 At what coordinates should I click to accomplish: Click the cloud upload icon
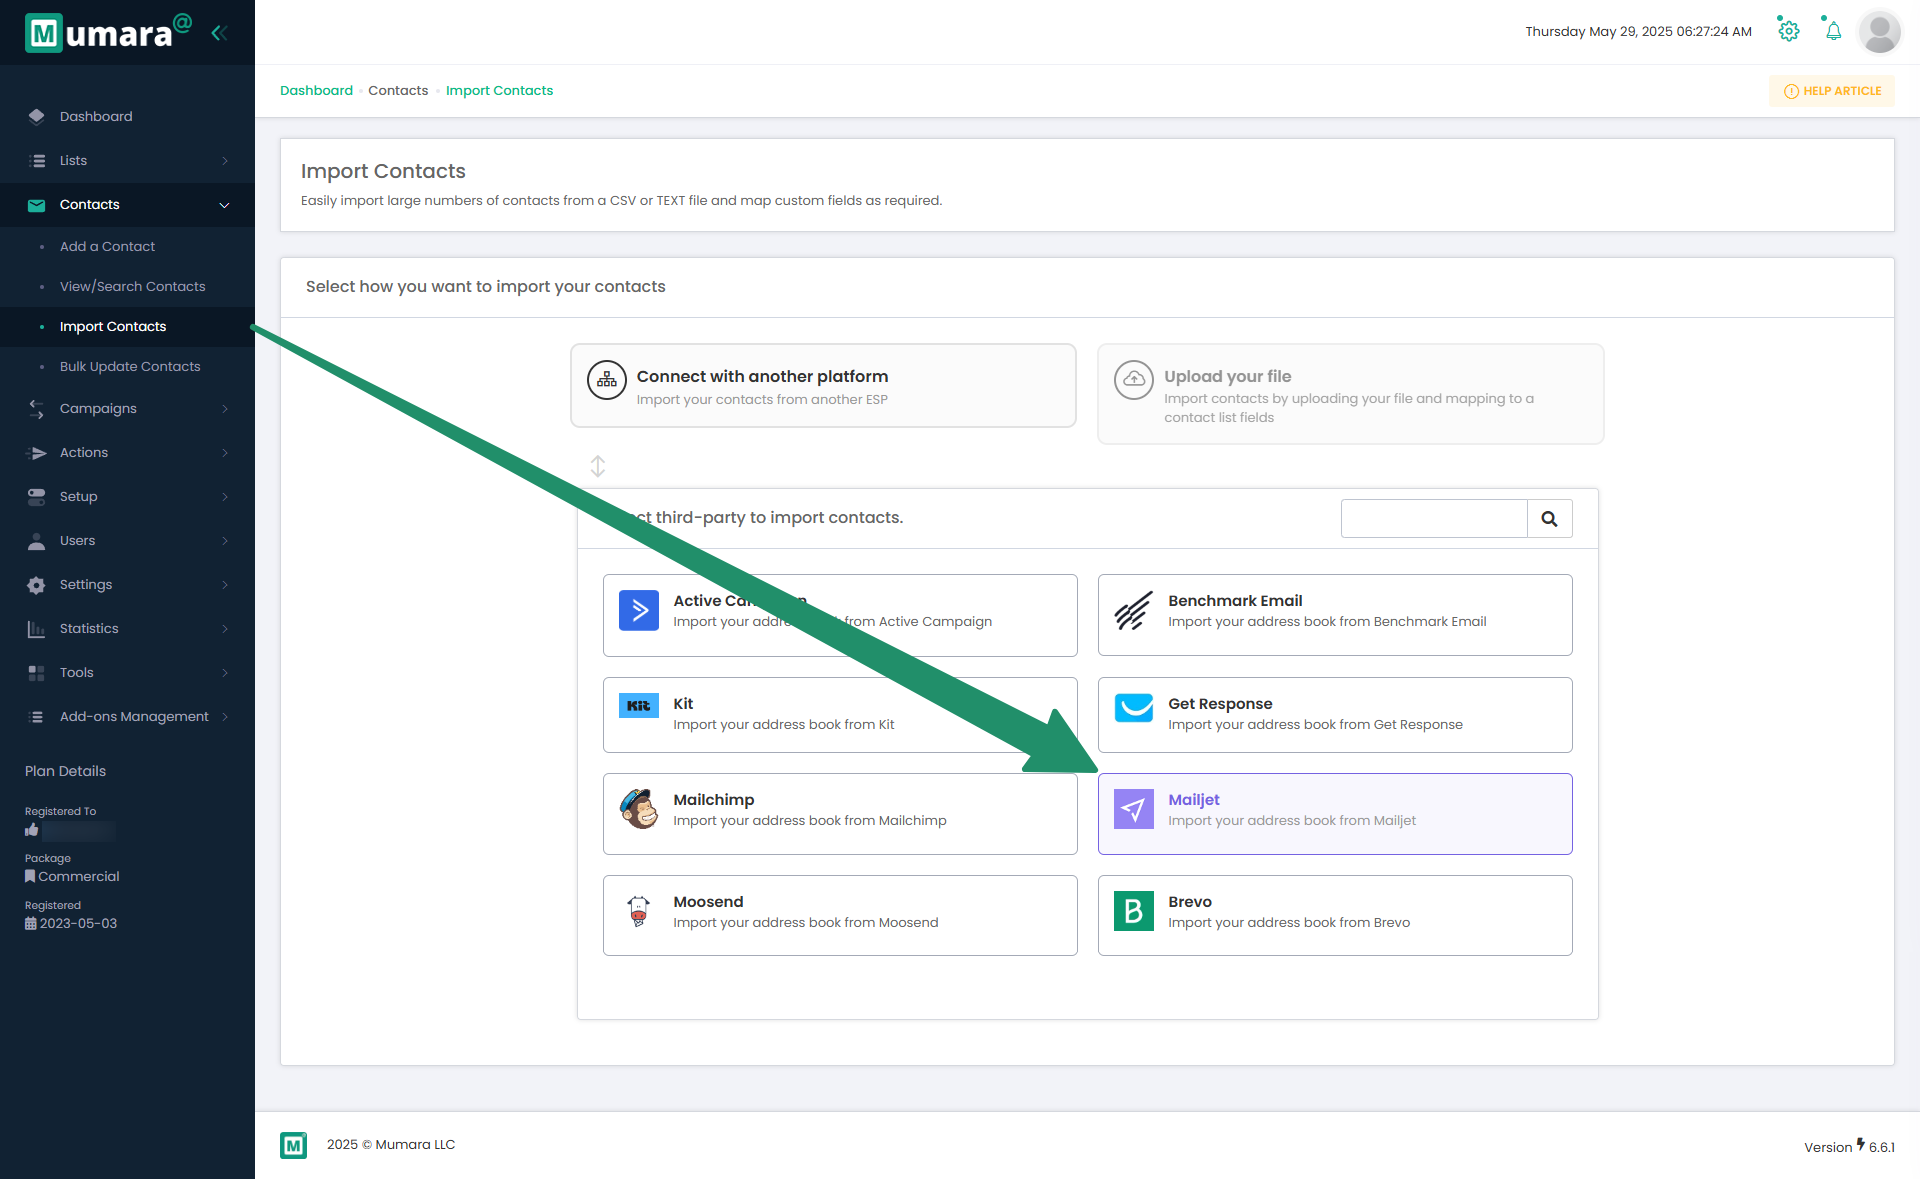(x=1134, y=380)
